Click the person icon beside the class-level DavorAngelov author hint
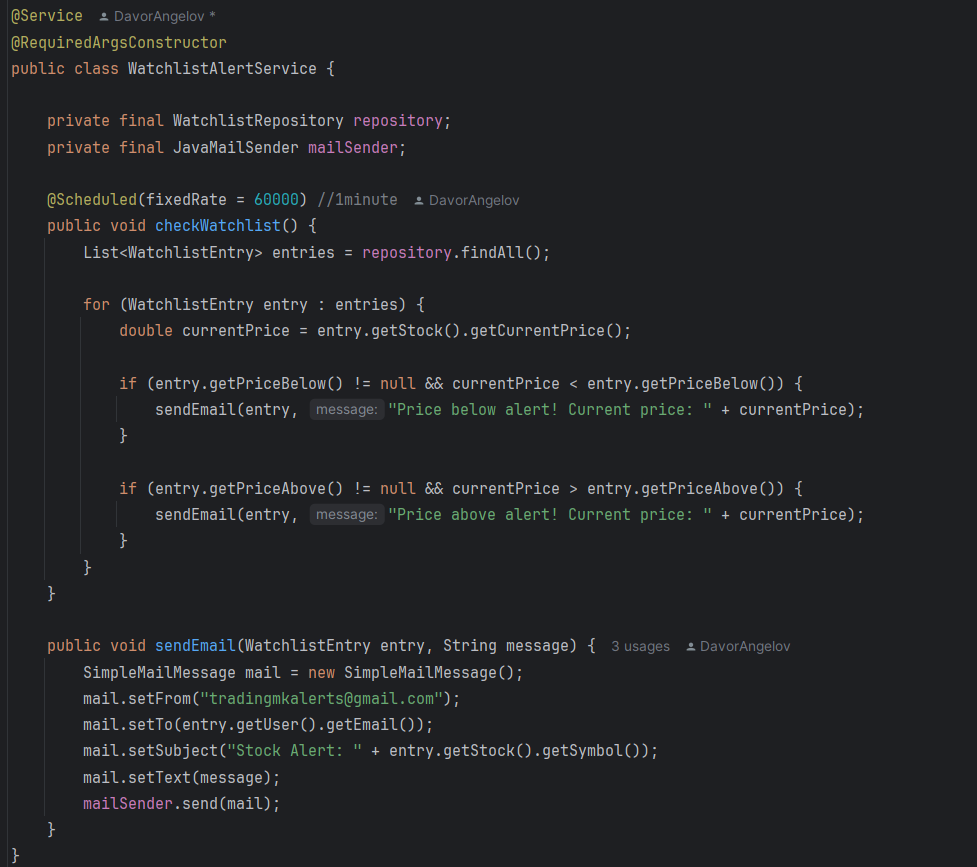Screen dimensions: 977x867 104,17
